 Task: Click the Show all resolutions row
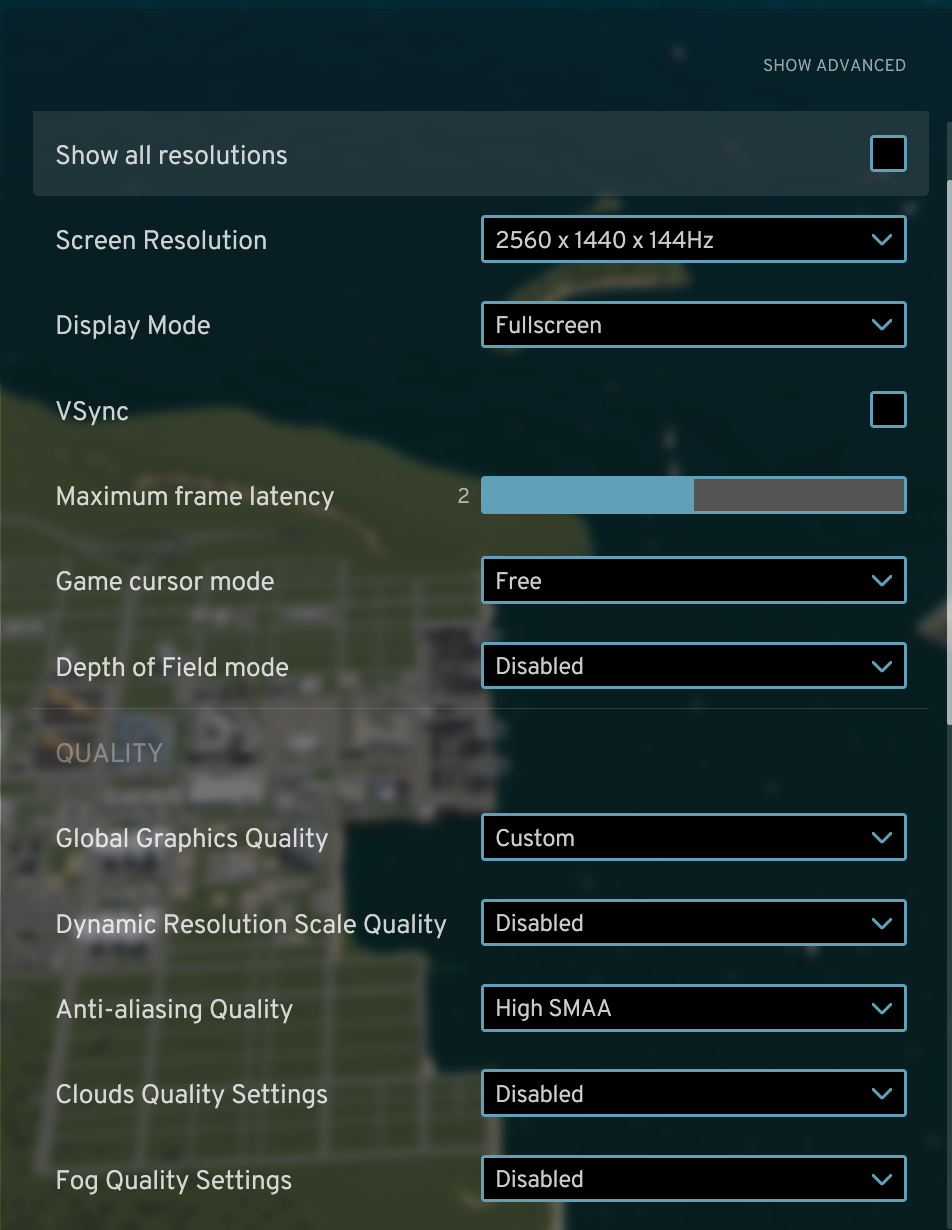[400, 154]
